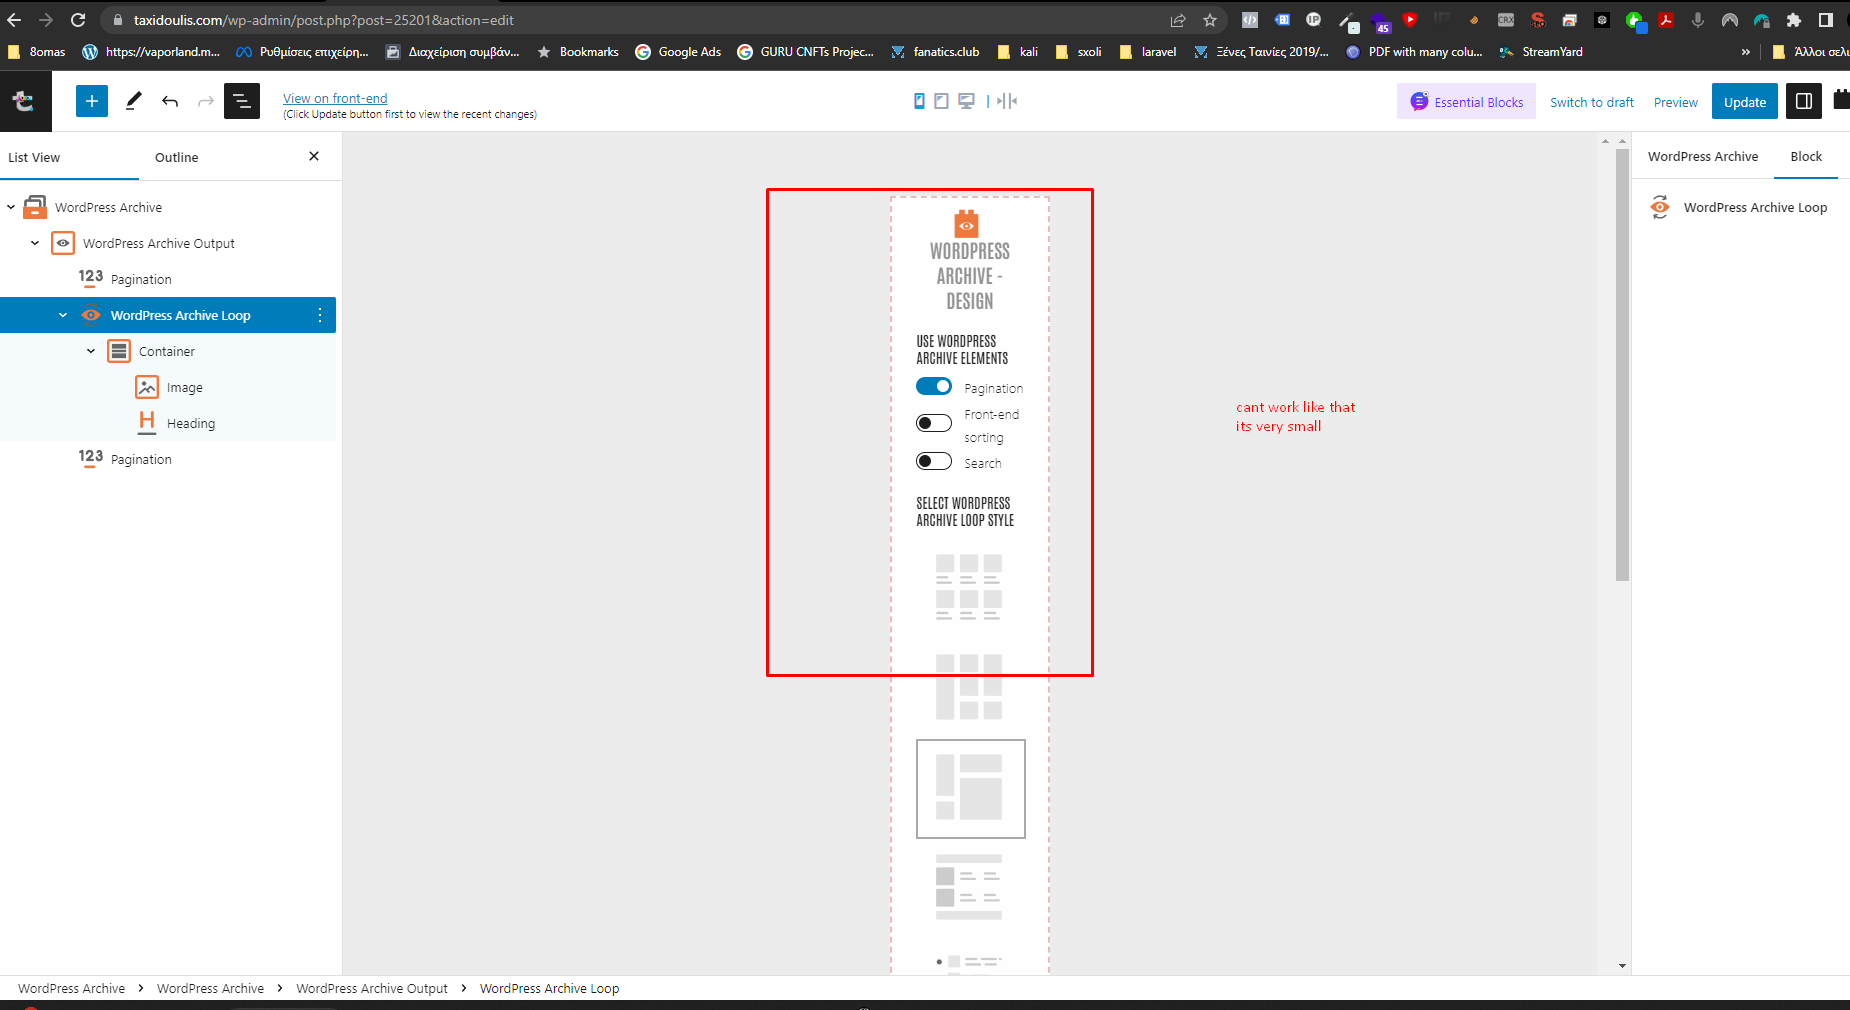Click the block inserter plus button
Viewport: 1850px width, 1010px height.
(92, 101)
